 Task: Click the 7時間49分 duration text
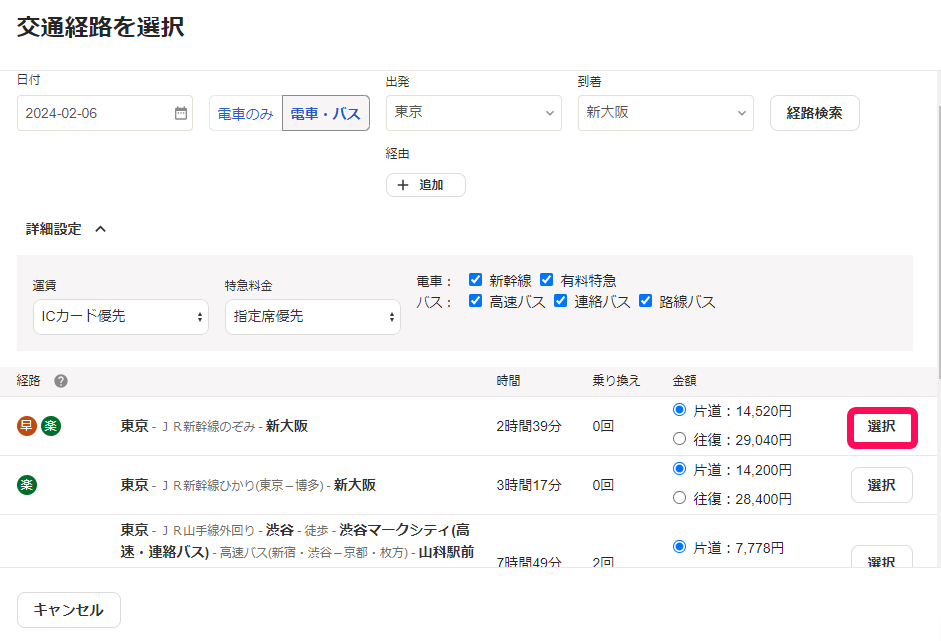[529, 562]
